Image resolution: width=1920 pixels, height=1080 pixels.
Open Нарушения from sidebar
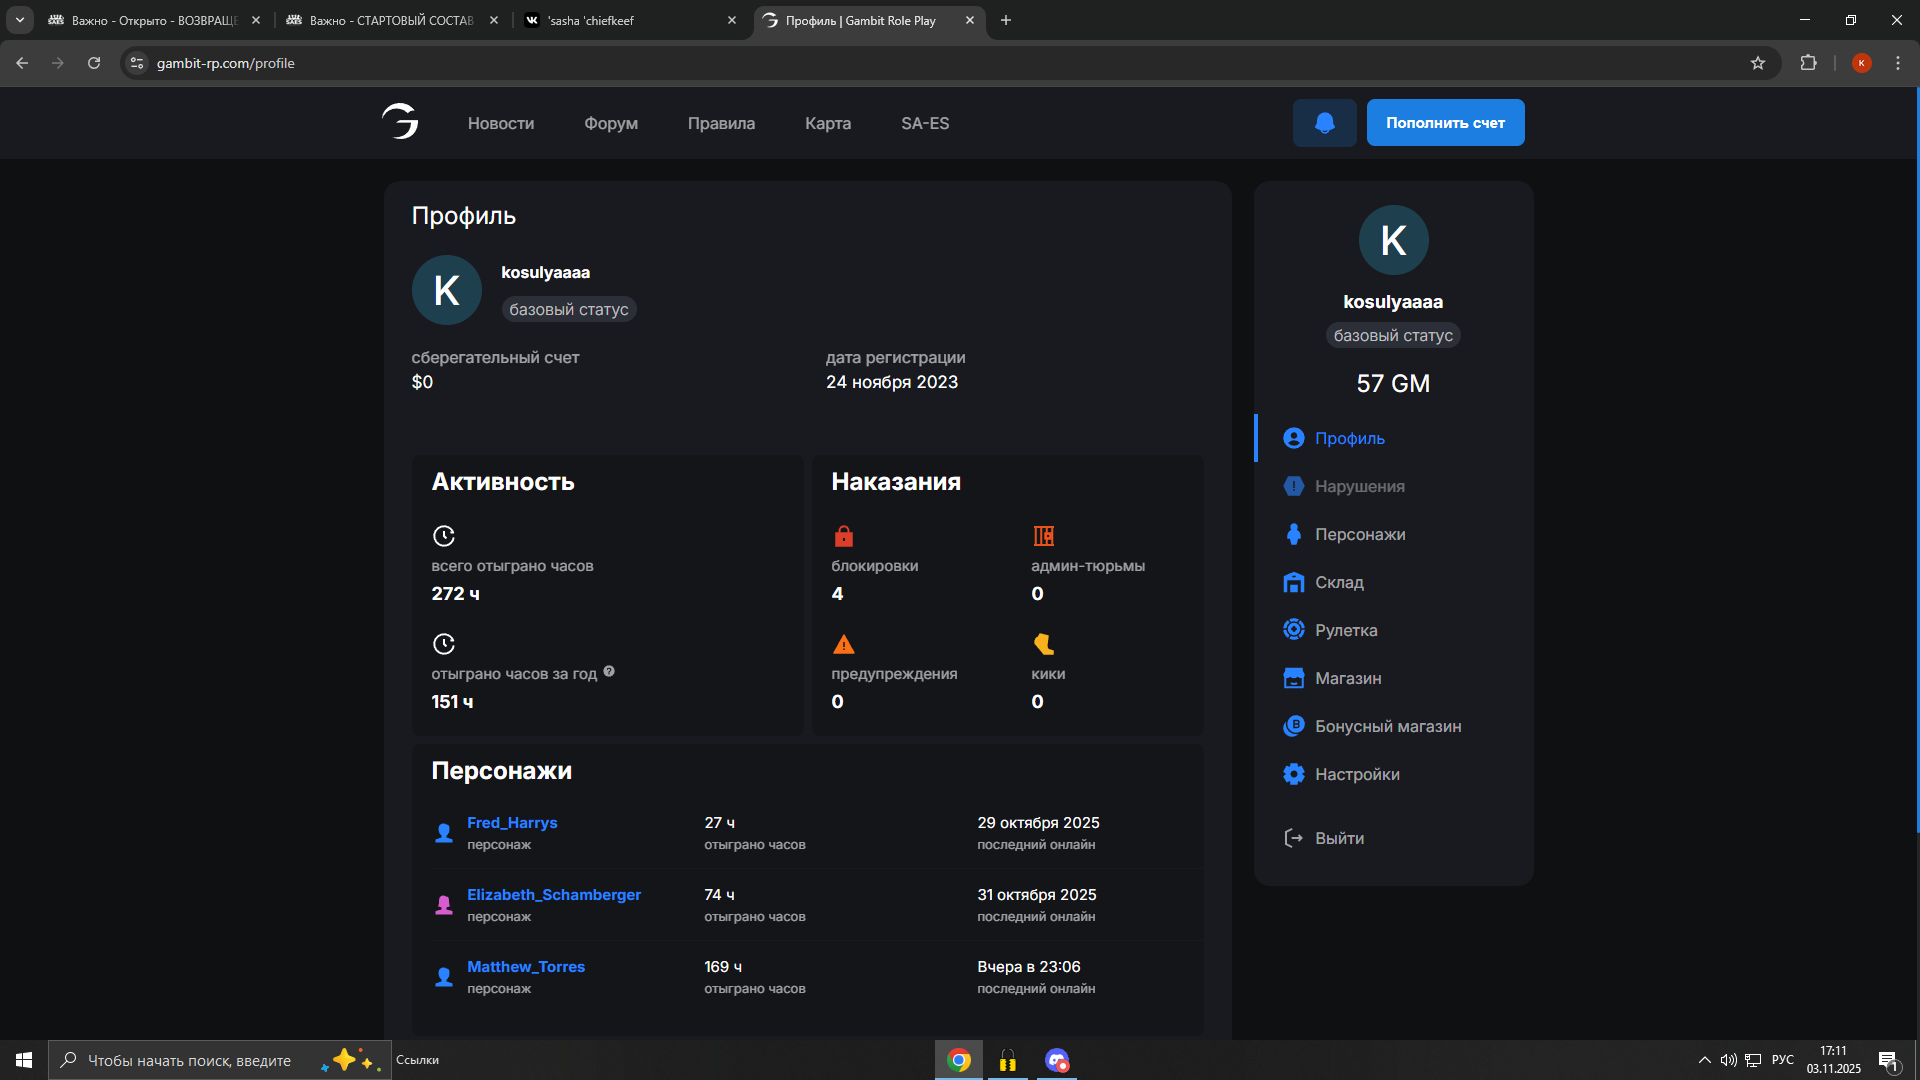1359,486
